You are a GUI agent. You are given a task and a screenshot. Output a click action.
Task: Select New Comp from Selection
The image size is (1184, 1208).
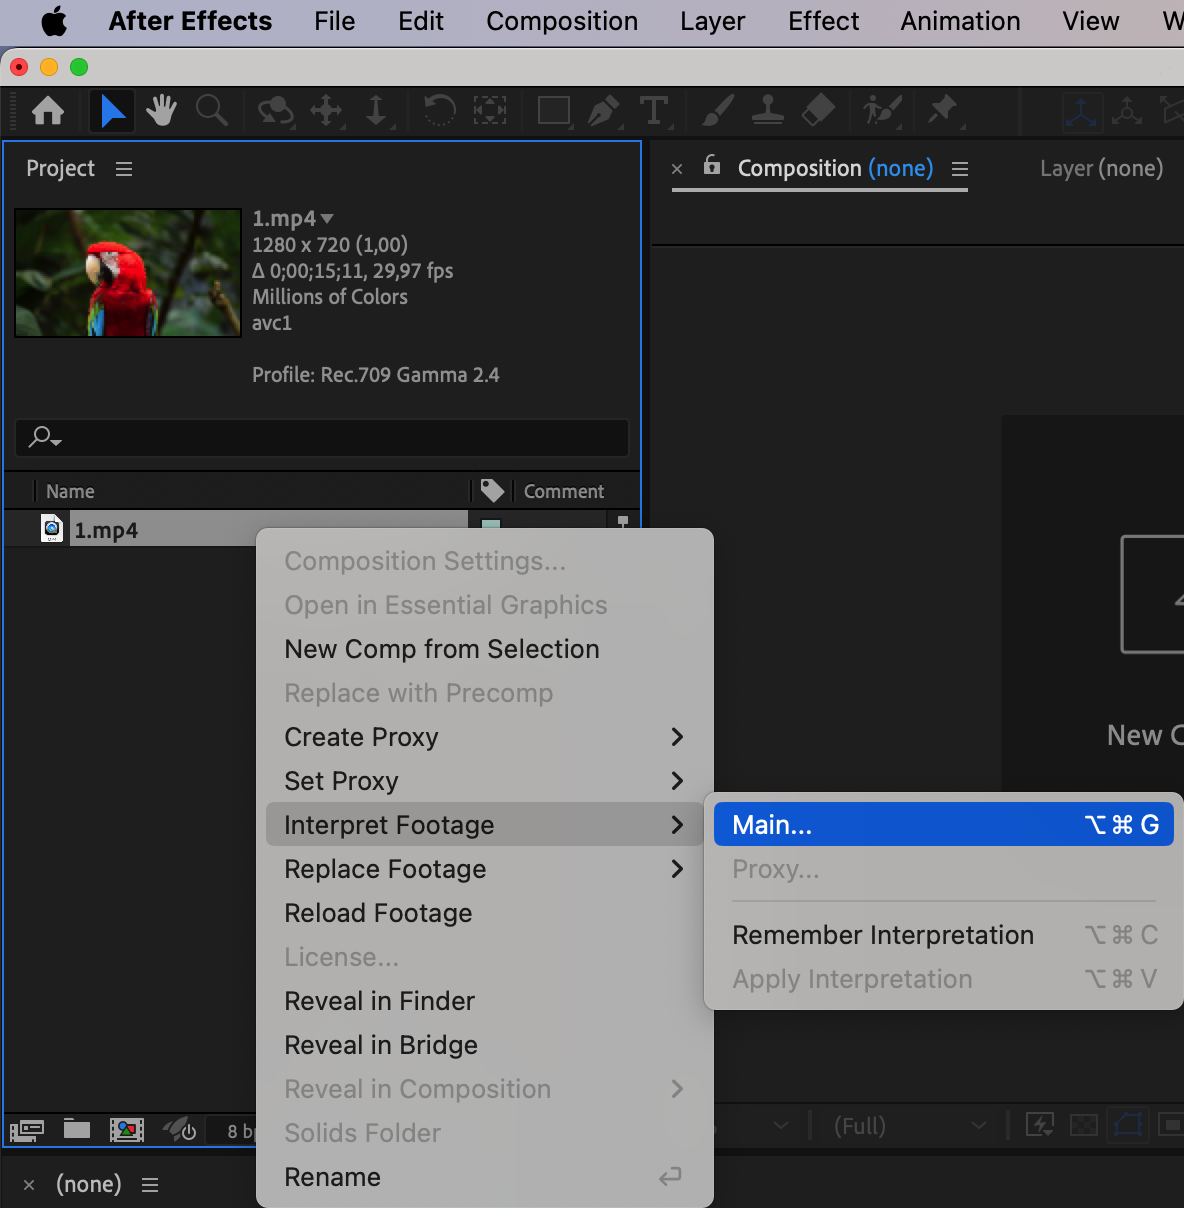pos(442,649)
